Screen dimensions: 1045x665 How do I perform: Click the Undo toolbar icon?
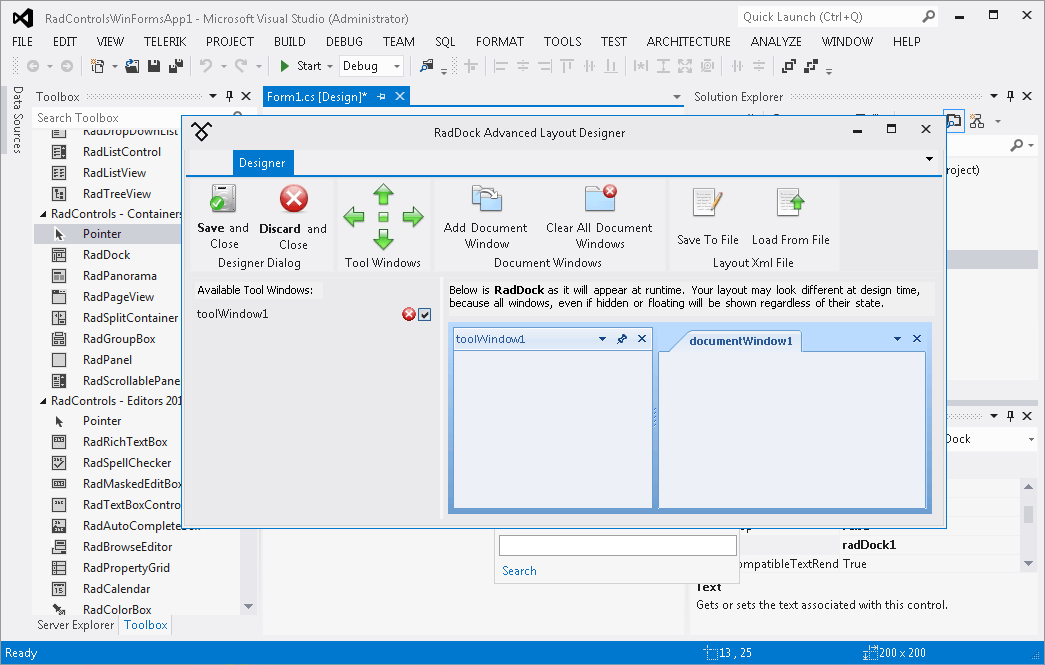click(x=206, y=66)
